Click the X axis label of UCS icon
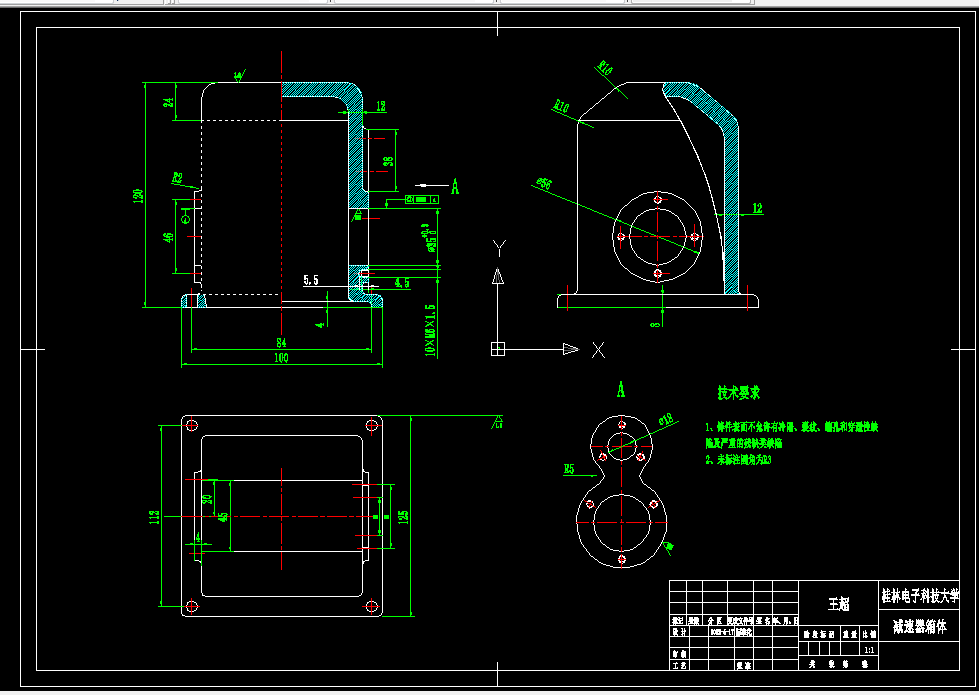 tap(598, 350)
